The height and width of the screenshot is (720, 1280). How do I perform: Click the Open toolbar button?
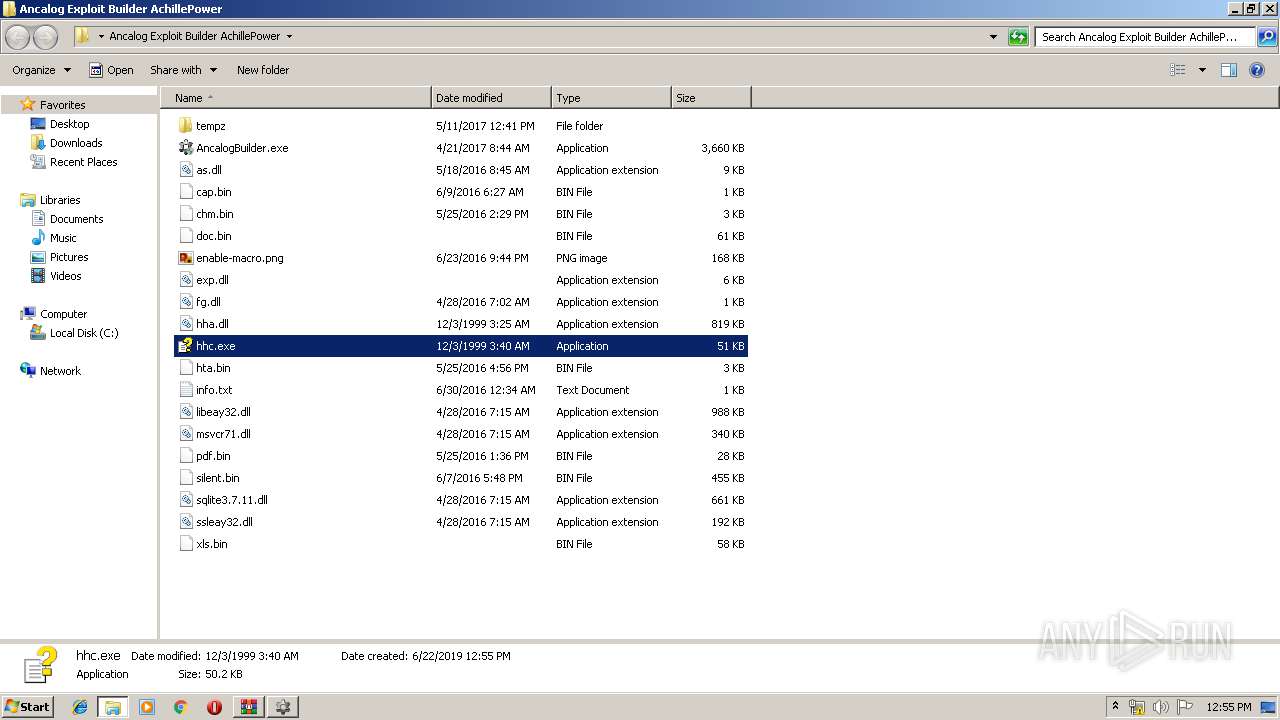tap(111, 70)
